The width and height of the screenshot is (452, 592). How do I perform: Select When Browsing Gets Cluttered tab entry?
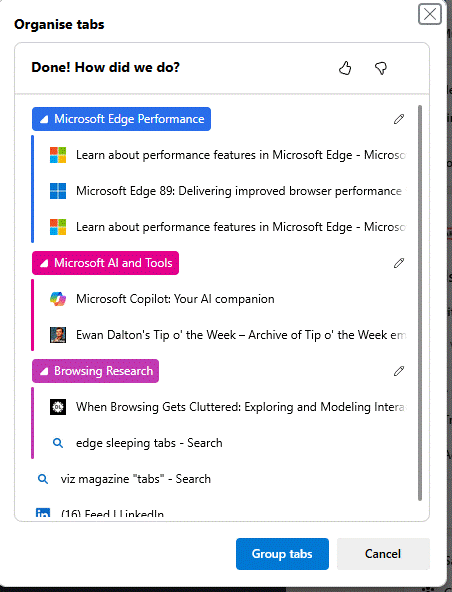click(x=228, y=407)
